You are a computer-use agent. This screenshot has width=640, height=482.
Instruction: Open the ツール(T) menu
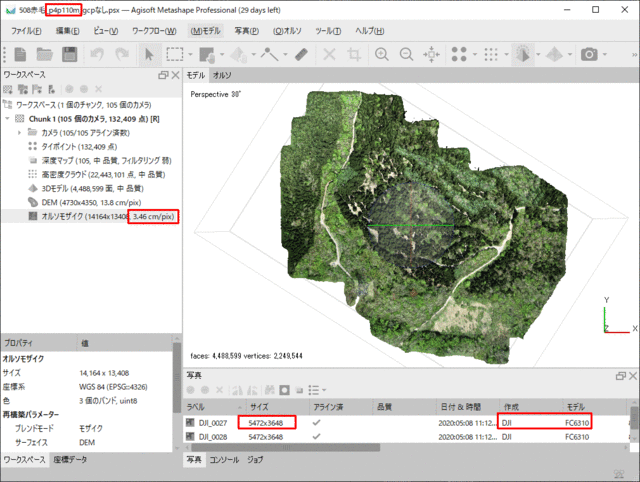click(328, 31)
